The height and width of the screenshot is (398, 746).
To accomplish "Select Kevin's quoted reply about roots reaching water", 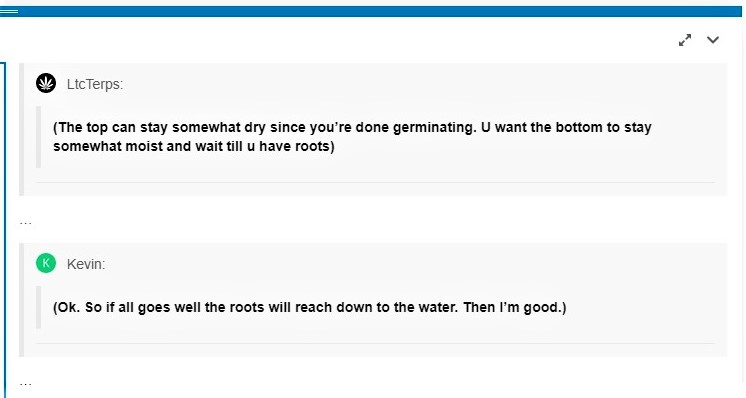I will coord(310,307).
